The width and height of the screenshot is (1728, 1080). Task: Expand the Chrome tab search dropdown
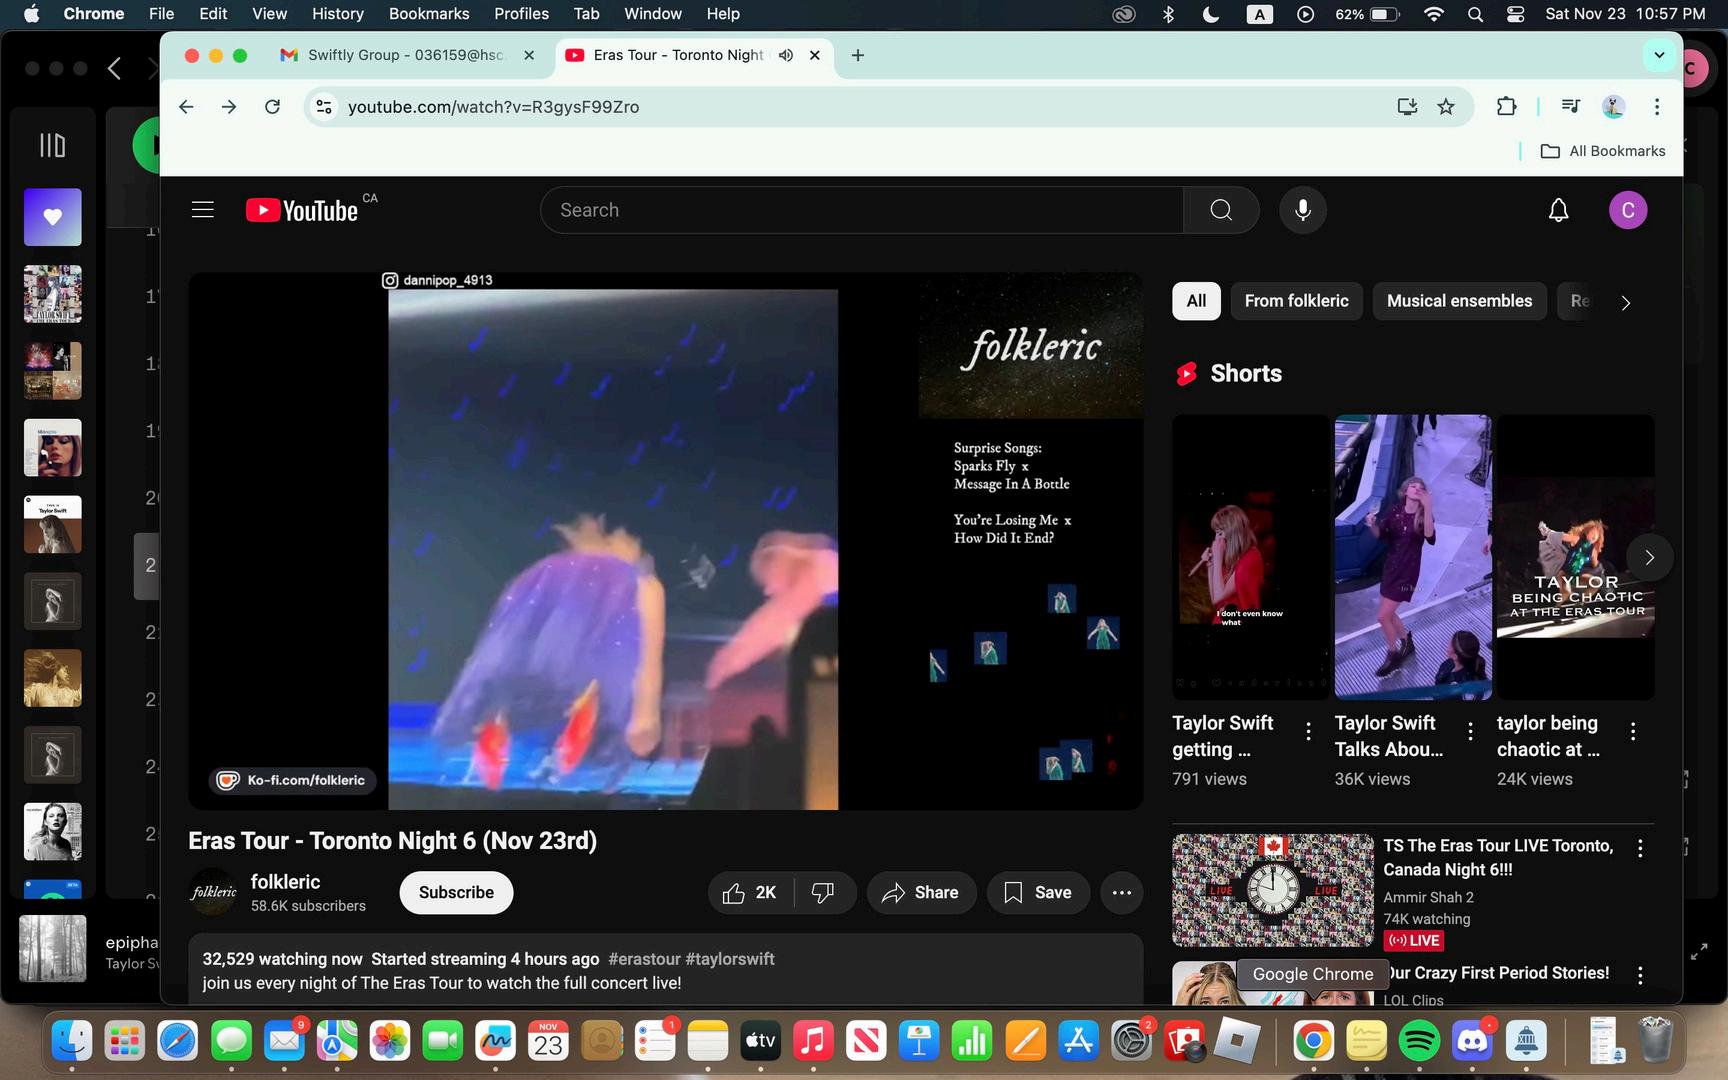(1659, 55)
